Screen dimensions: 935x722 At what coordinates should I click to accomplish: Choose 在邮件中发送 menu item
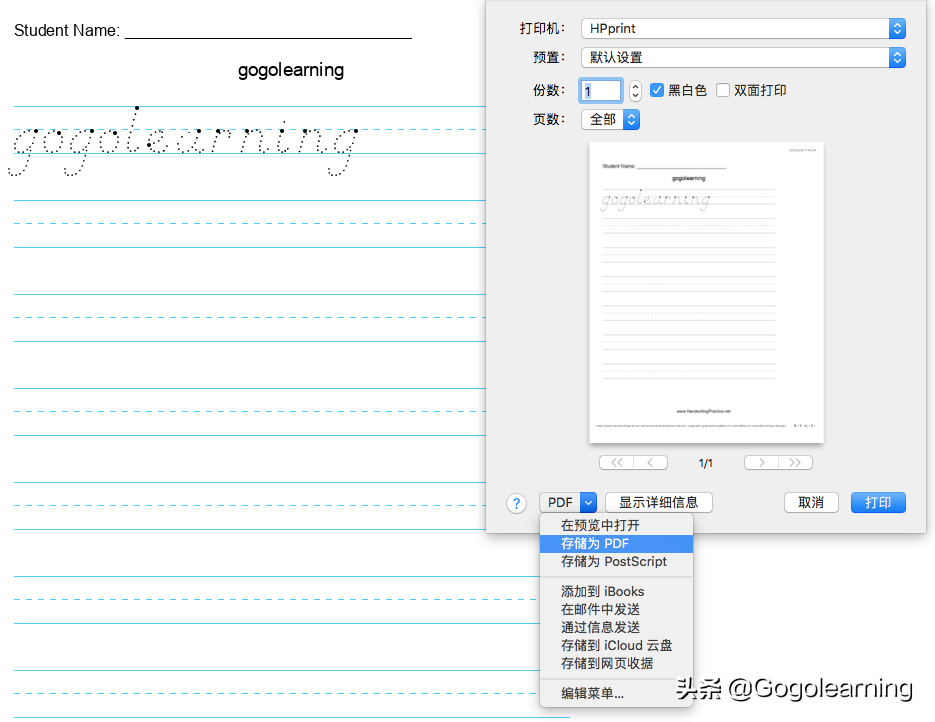point(617,609)
